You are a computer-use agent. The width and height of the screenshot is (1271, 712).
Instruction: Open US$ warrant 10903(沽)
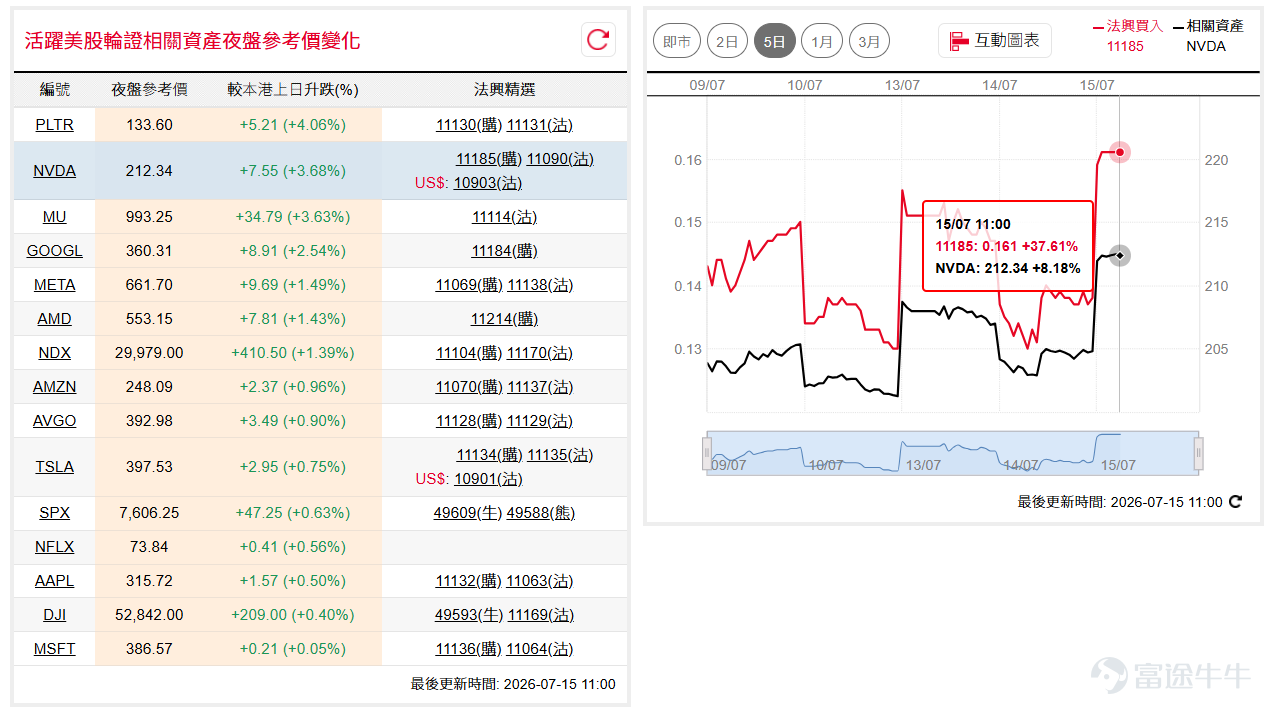(488, 183)
